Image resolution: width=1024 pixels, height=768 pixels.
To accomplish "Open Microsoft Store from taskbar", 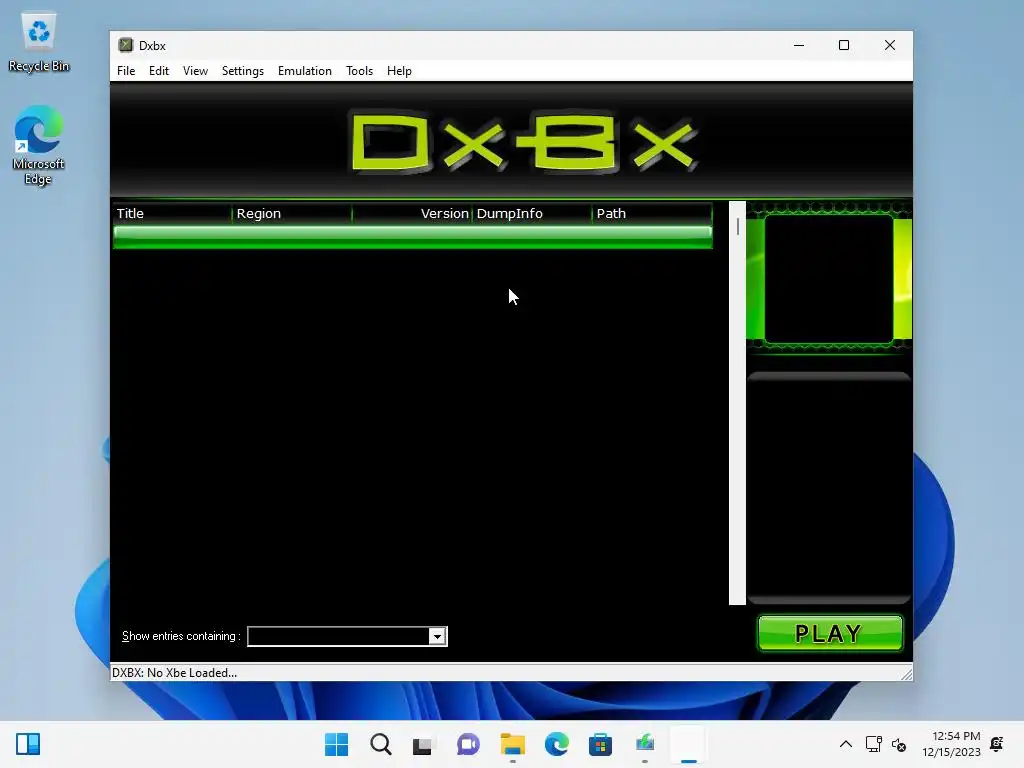I will point(600,744).
